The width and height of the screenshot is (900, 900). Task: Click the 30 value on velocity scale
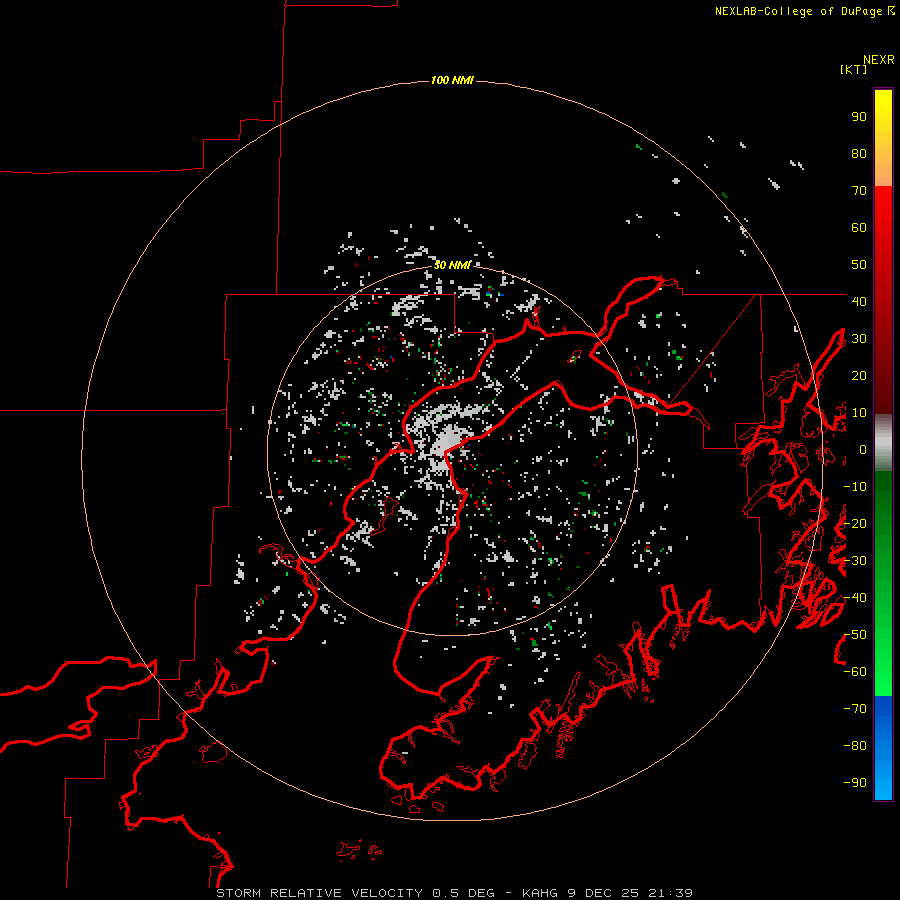[x=859, y=339]
